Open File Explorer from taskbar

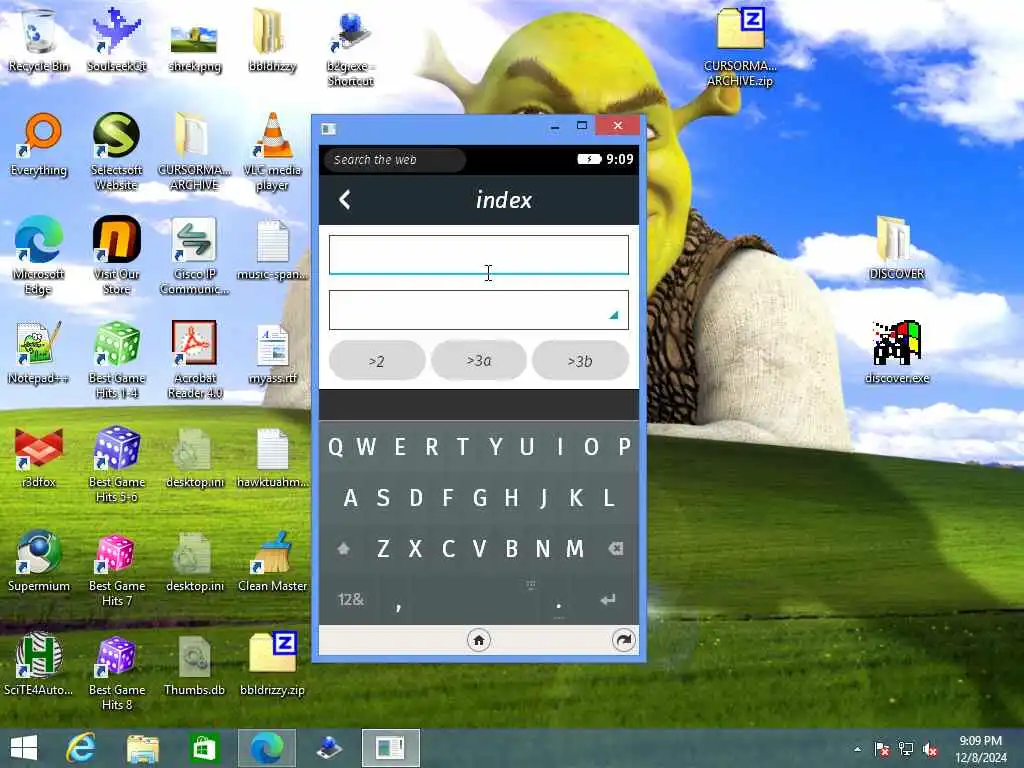tap(142, 748)
